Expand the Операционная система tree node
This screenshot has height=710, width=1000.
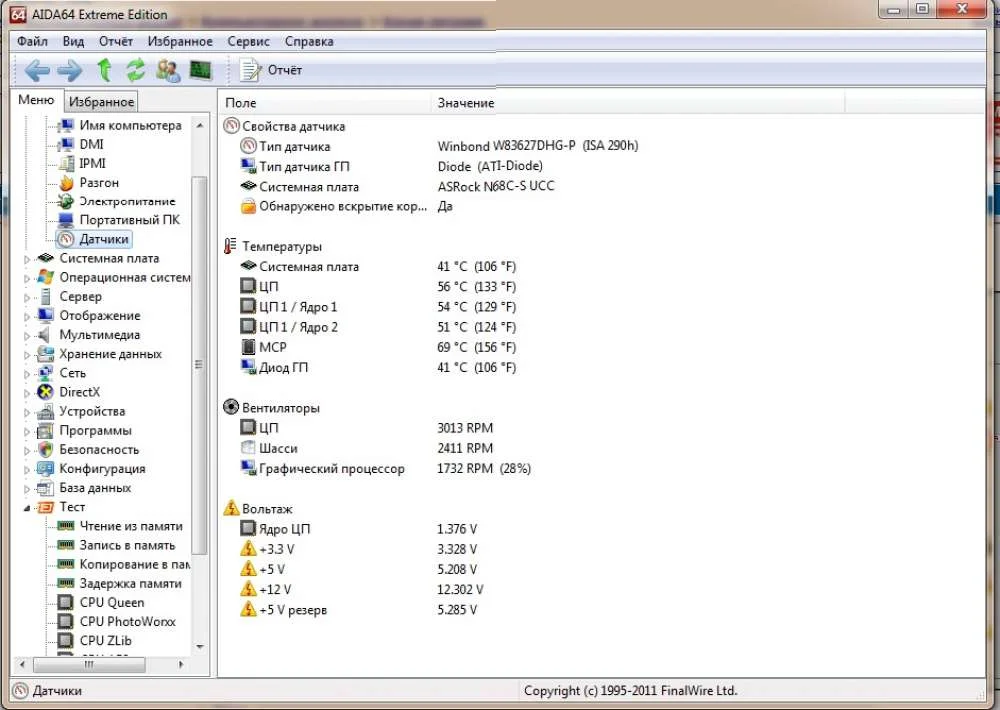[x=27, y=278]
